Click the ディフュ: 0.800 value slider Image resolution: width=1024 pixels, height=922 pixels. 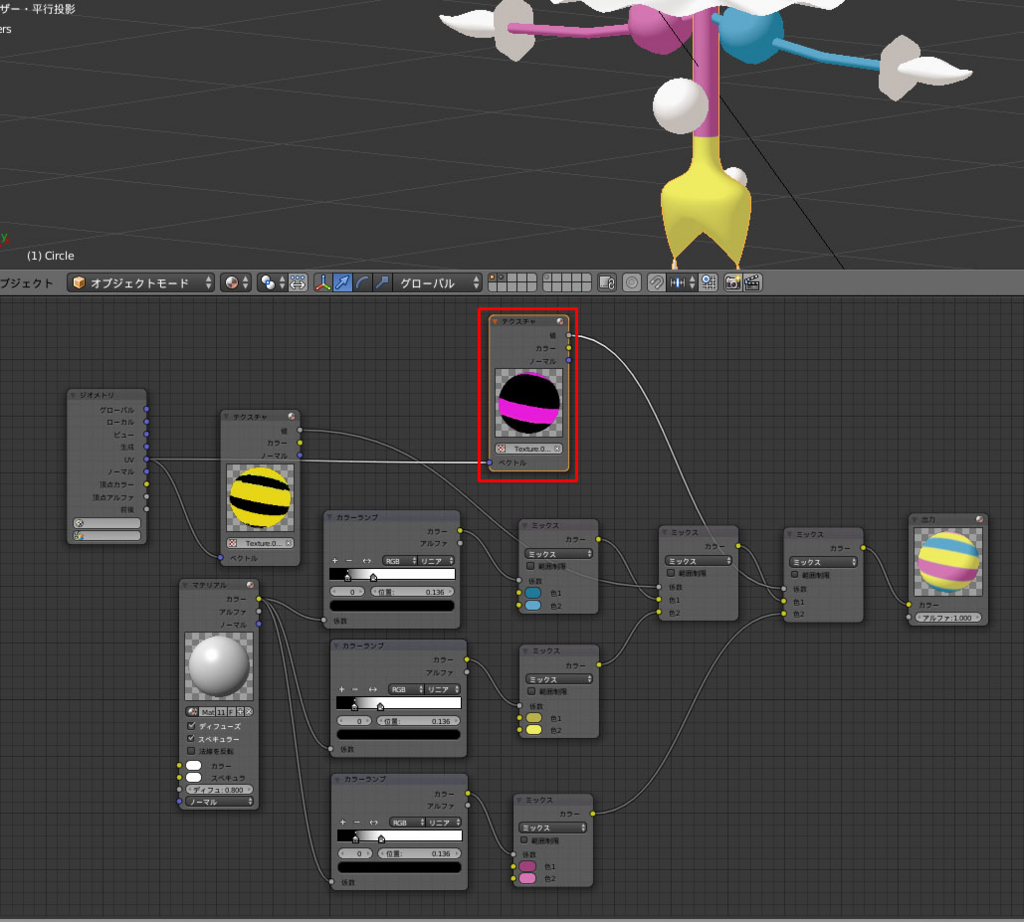coord(219,789)
